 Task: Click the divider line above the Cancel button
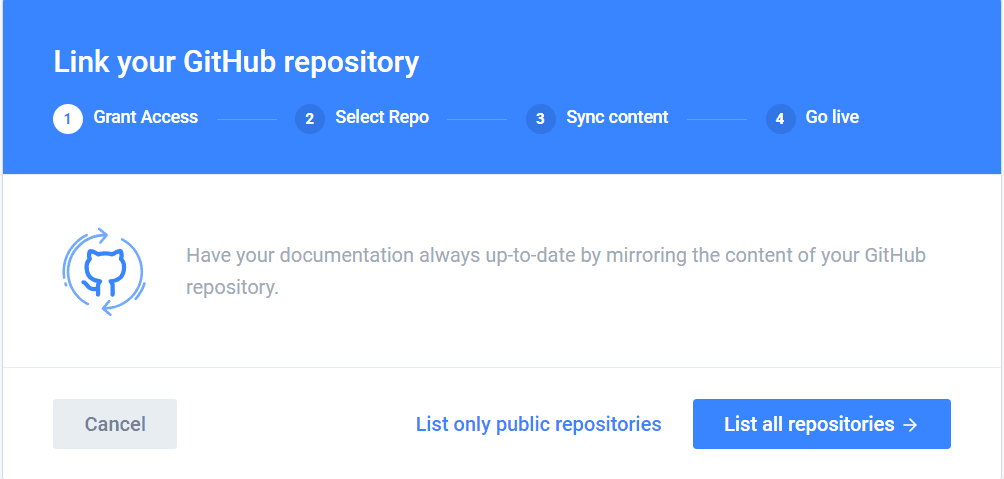502,367
